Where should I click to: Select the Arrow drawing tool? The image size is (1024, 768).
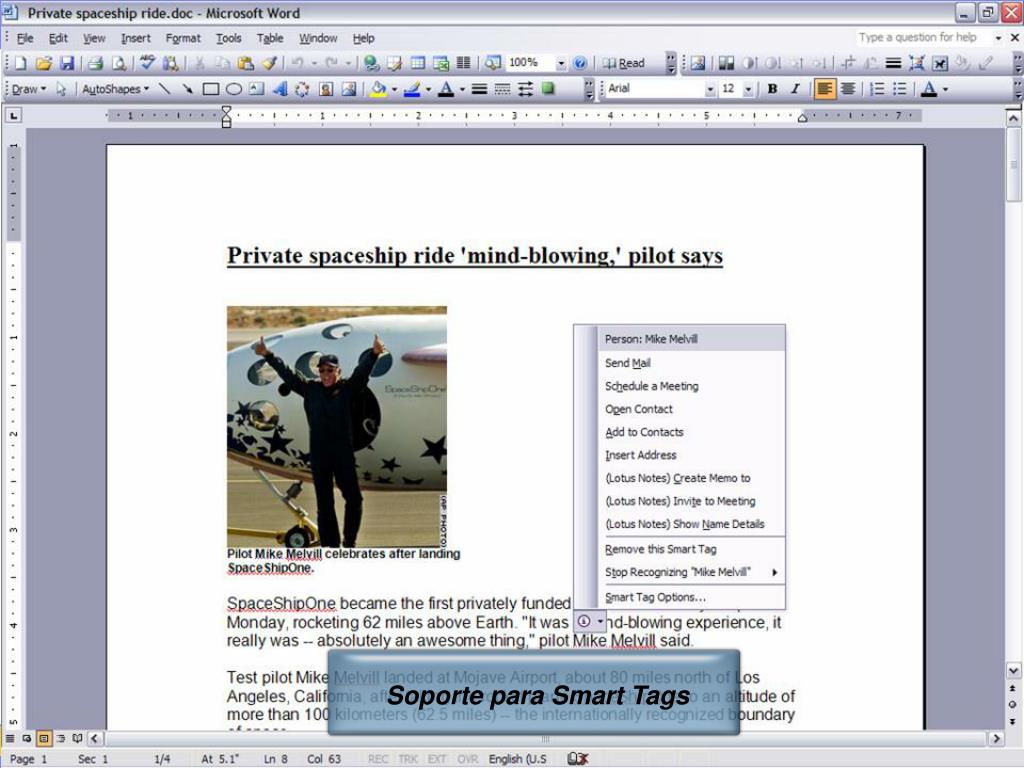click(x=187, y=89)
